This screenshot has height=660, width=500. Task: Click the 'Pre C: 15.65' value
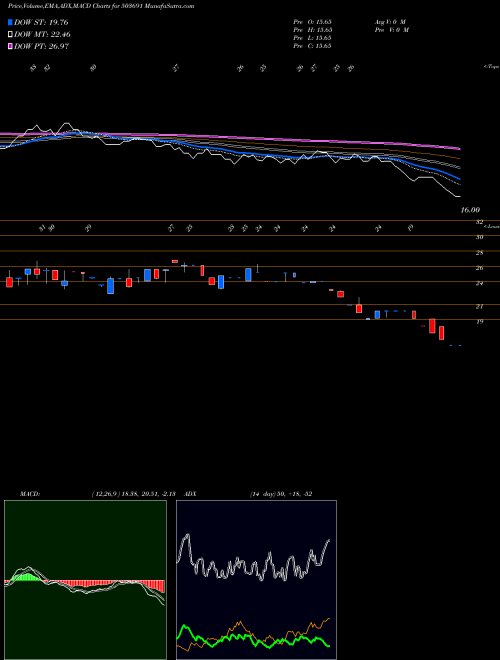pos(312,46)
